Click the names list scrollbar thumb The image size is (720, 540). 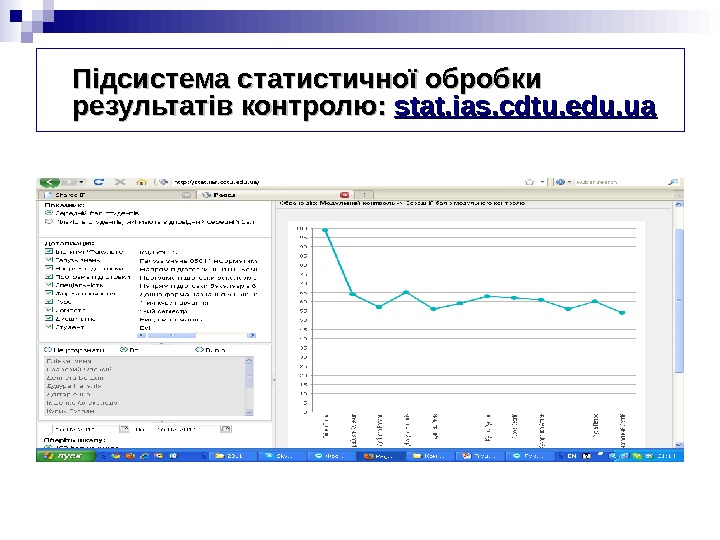click(x=249, y=377)
